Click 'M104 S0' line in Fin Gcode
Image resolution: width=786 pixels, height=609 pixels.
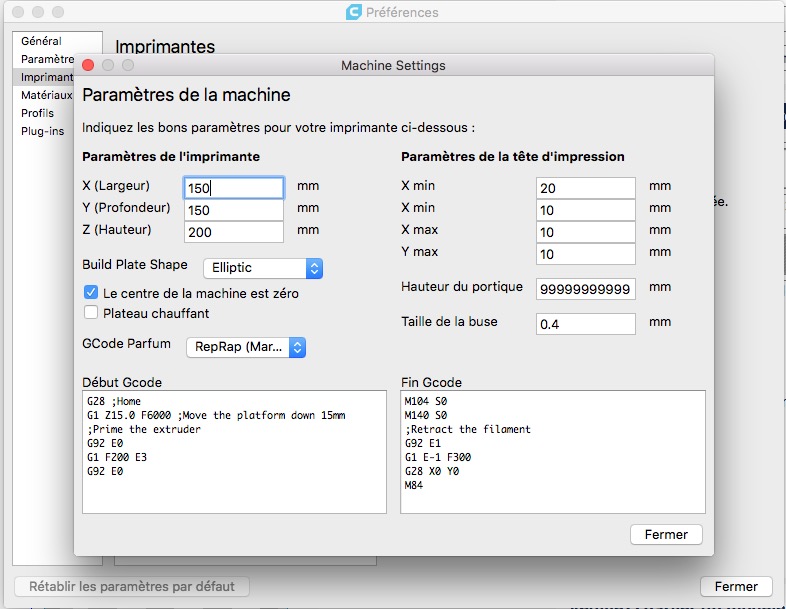426,401
